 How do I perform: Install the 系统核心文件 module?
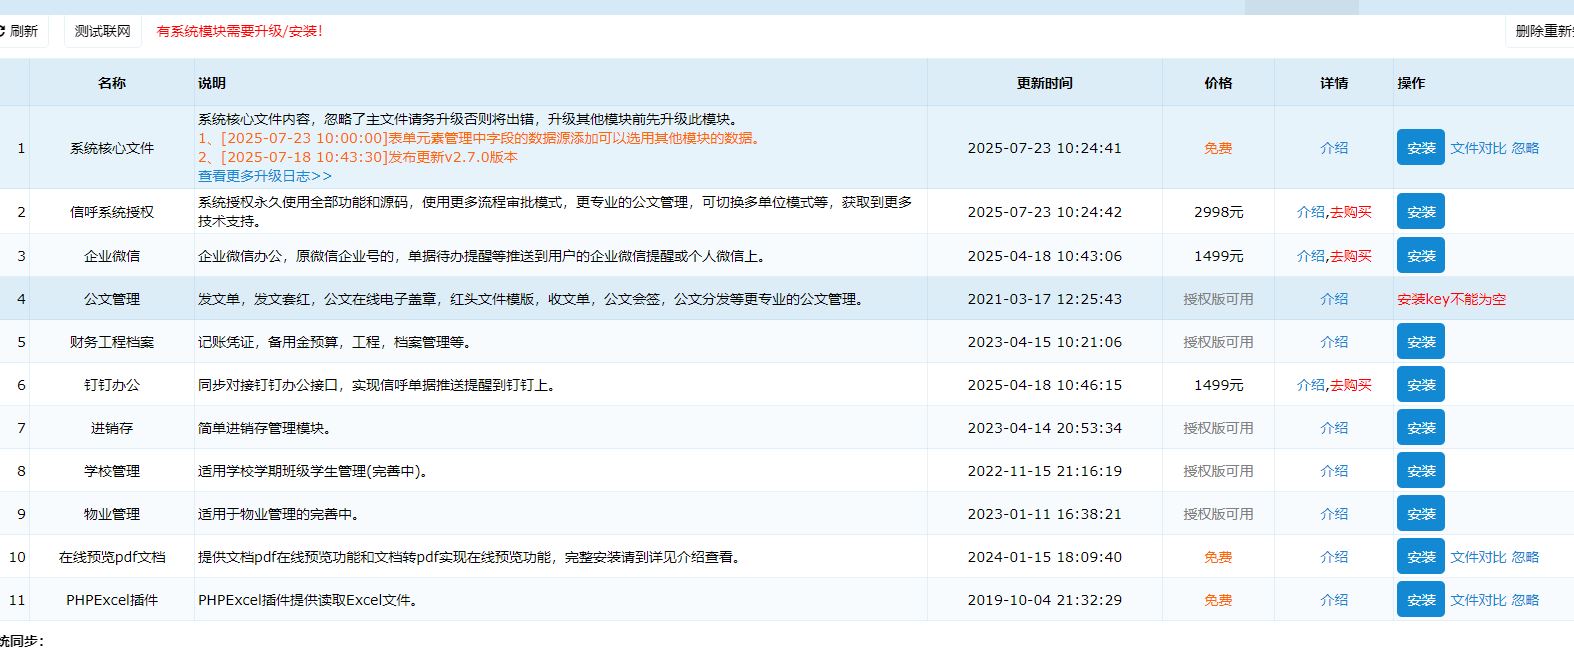coord(1420,148)
